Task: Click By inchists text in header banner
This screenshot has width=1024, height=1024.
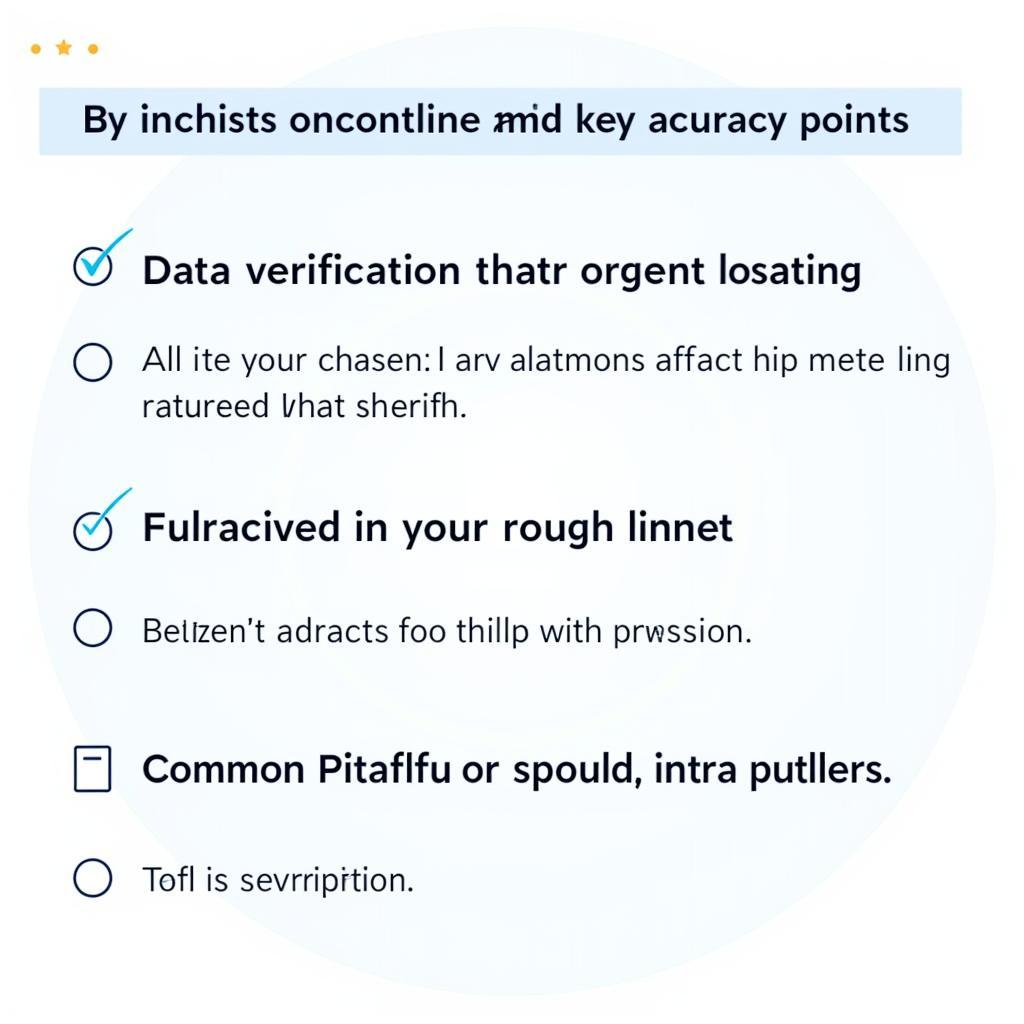Action: (180, 121)
